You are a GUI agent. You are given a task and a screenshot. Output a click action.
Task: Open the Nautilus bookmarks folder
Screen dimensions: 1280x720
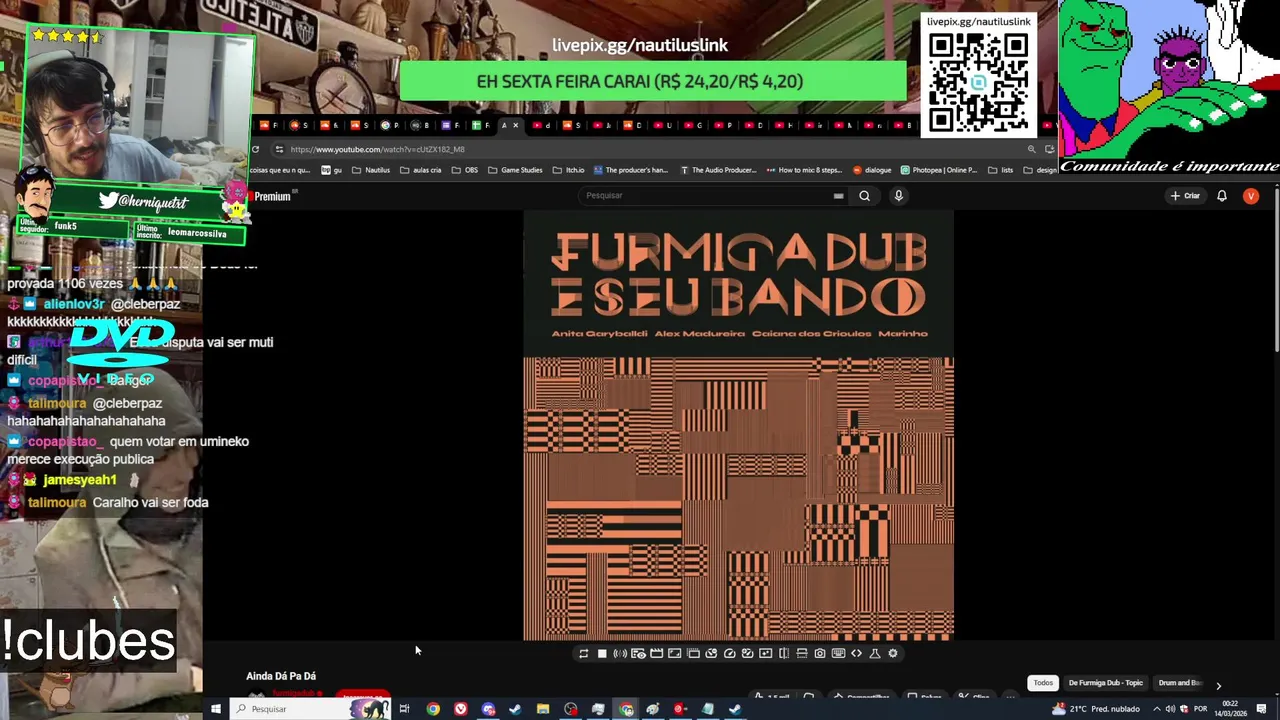pyautogui.click(x=371, y=170)
